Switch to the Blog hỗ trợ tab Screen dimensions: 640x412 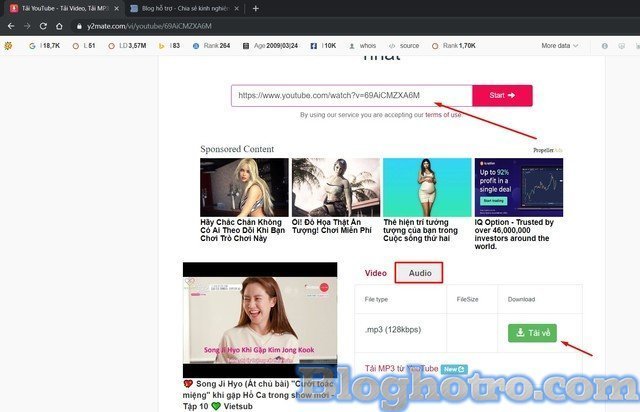pyautogui.click(x=184, y=8)
